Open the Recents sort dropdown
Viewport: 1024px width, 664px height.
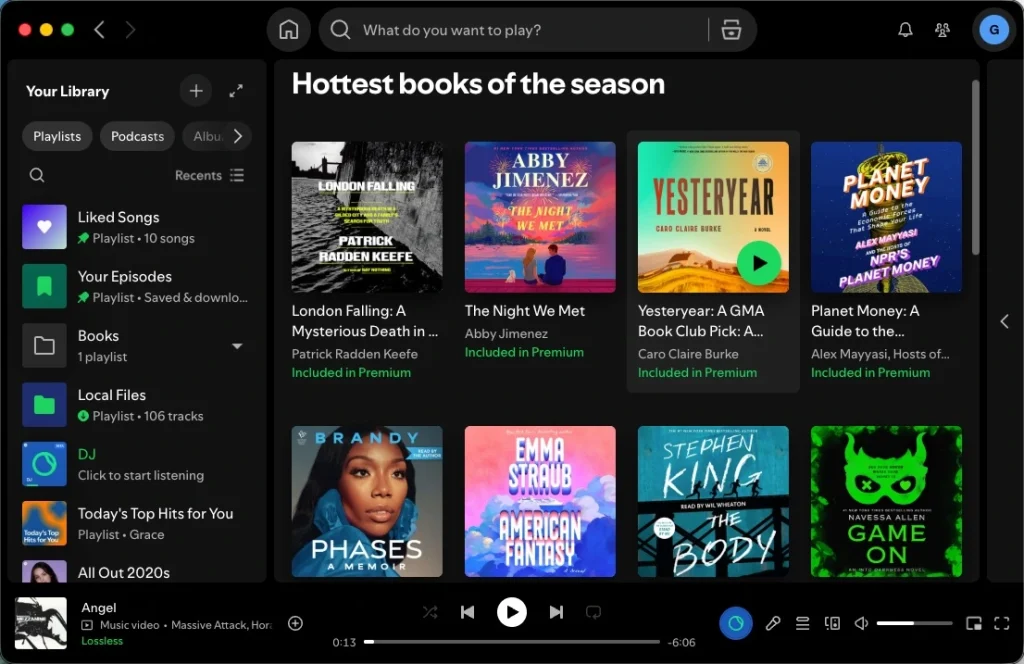point(208,175)
